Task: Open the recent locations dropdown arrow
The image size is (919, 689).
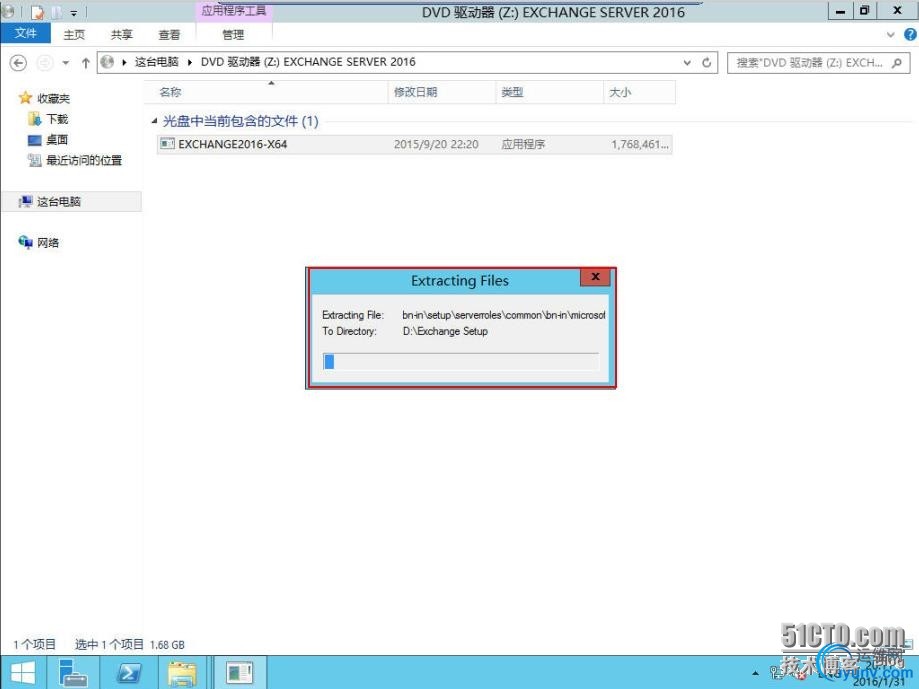Action: pos(66,63)
